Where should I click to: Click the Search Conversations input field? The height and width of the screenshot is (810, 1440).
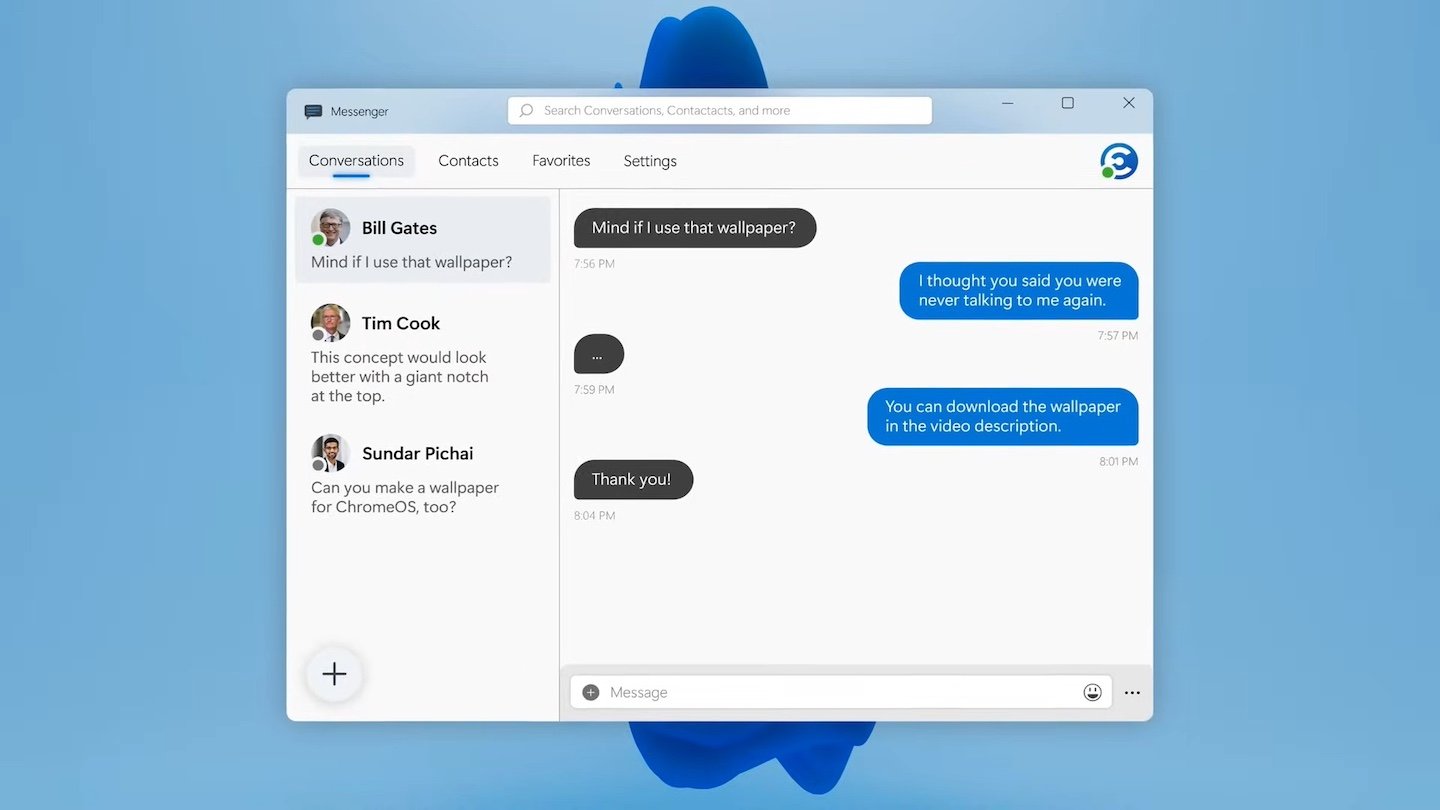[720, 111]
